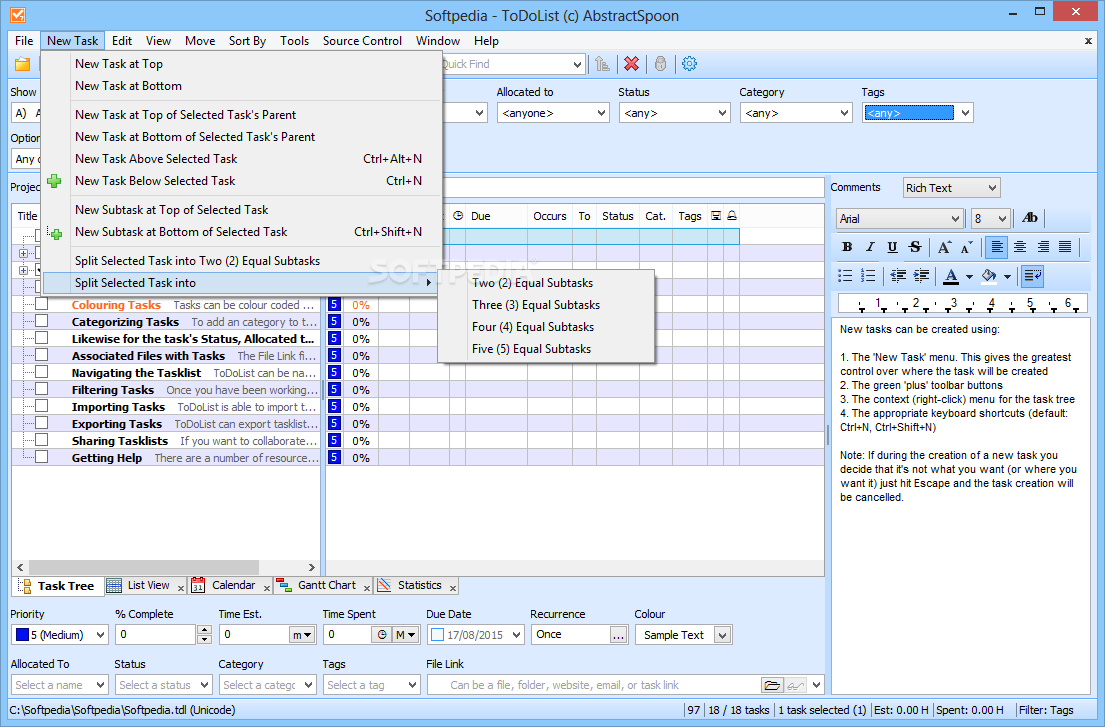Open the Select a status dropdown
This screenshot has height=727, width=1105.
(x=204, y=685)
